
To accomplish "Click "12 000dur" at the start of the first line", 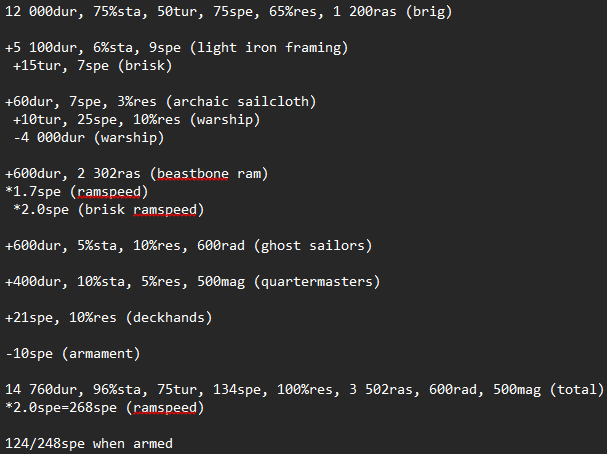I will point(41,13).
